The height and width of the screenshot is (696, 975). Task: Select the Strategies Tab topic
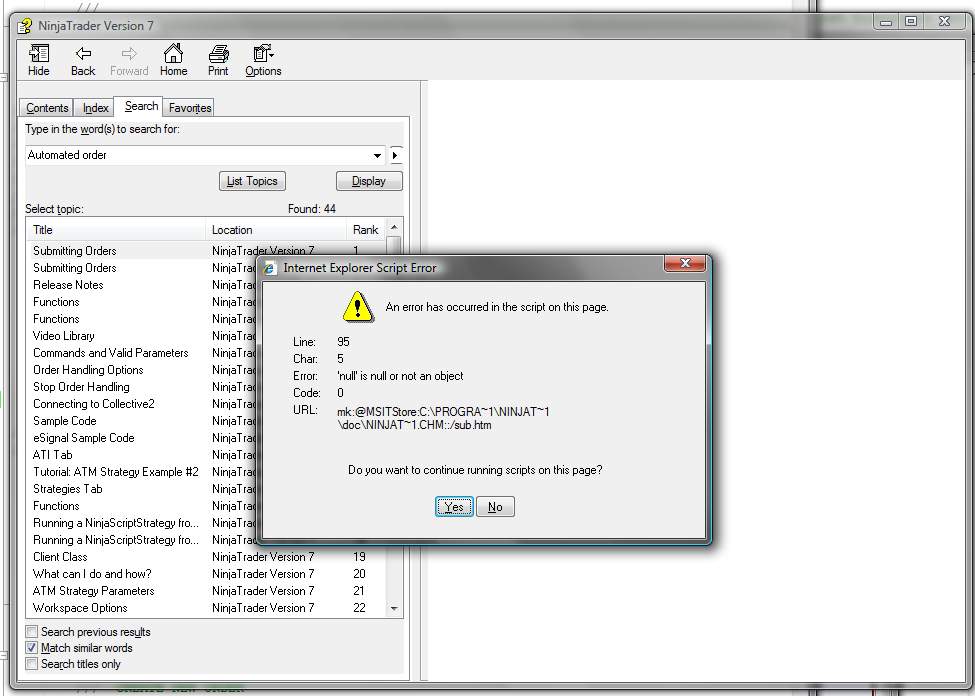click(68, 489)
